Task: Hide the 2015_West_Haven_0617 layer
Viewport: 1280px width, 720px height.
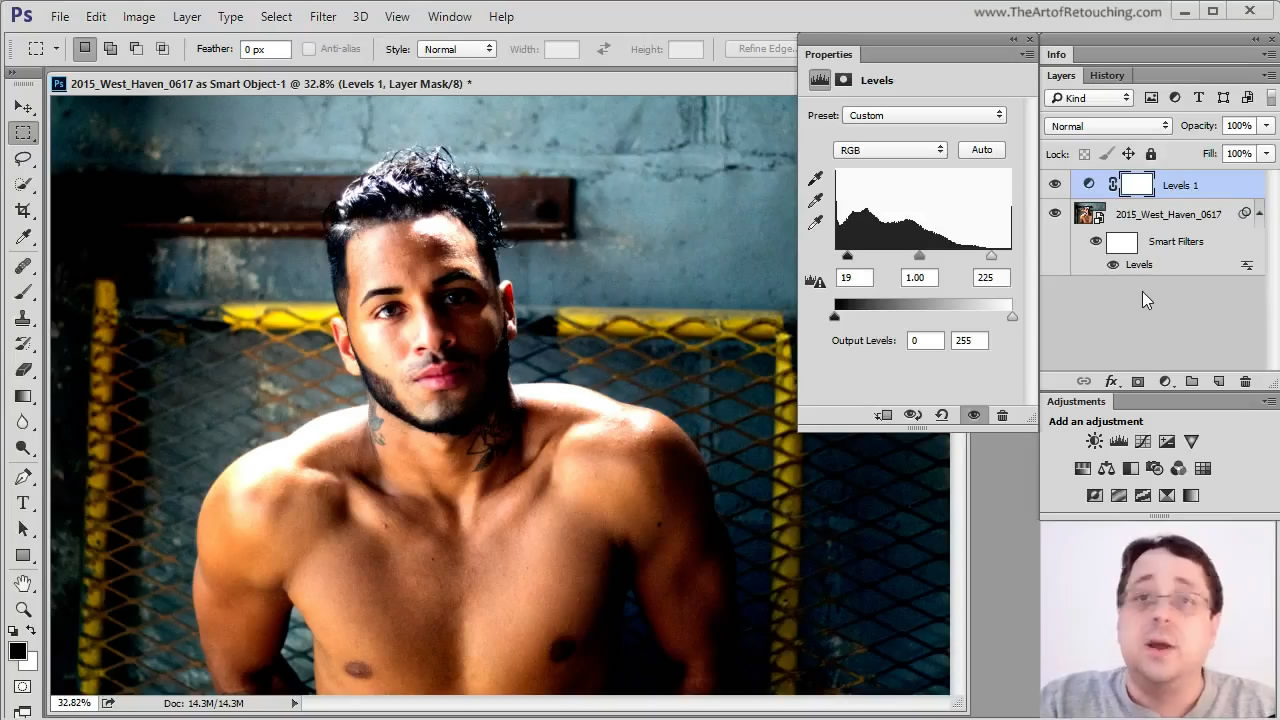Action: (x=1055, y=213)
